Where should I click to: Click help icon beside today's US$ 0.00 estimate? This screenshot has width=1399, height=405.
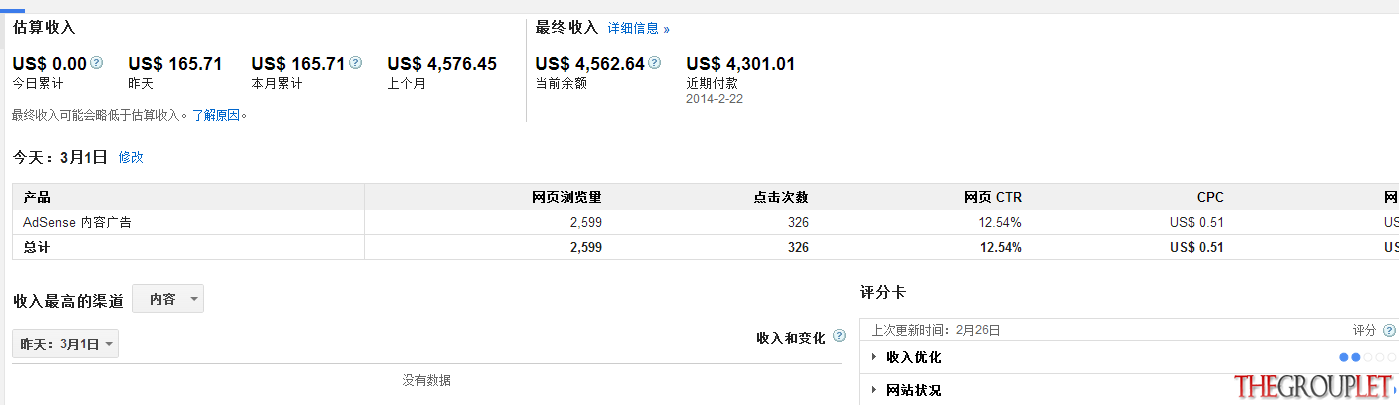pos(97,63)
